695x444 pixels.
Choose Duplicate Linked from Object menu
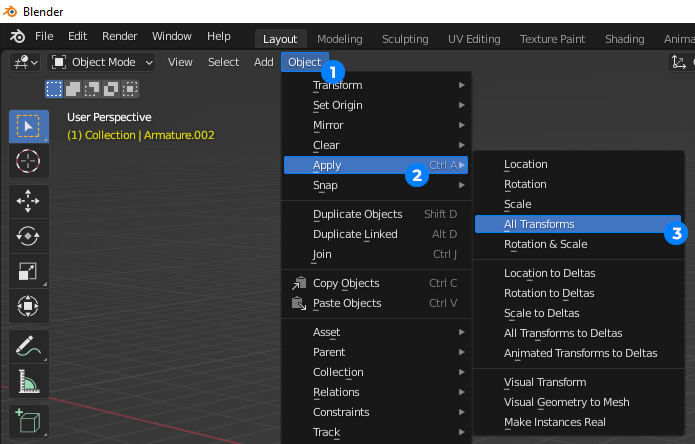click(x=376, y=234)
